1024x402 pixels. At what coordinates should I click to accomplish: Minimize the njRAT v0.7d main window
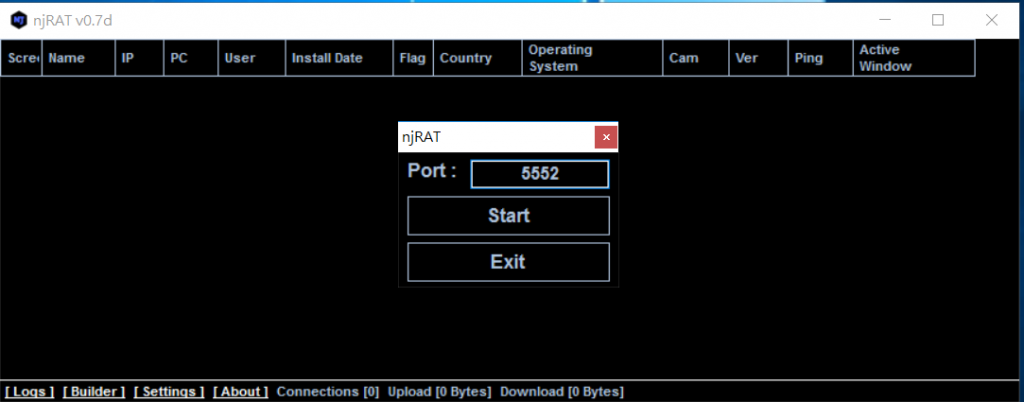885,20
